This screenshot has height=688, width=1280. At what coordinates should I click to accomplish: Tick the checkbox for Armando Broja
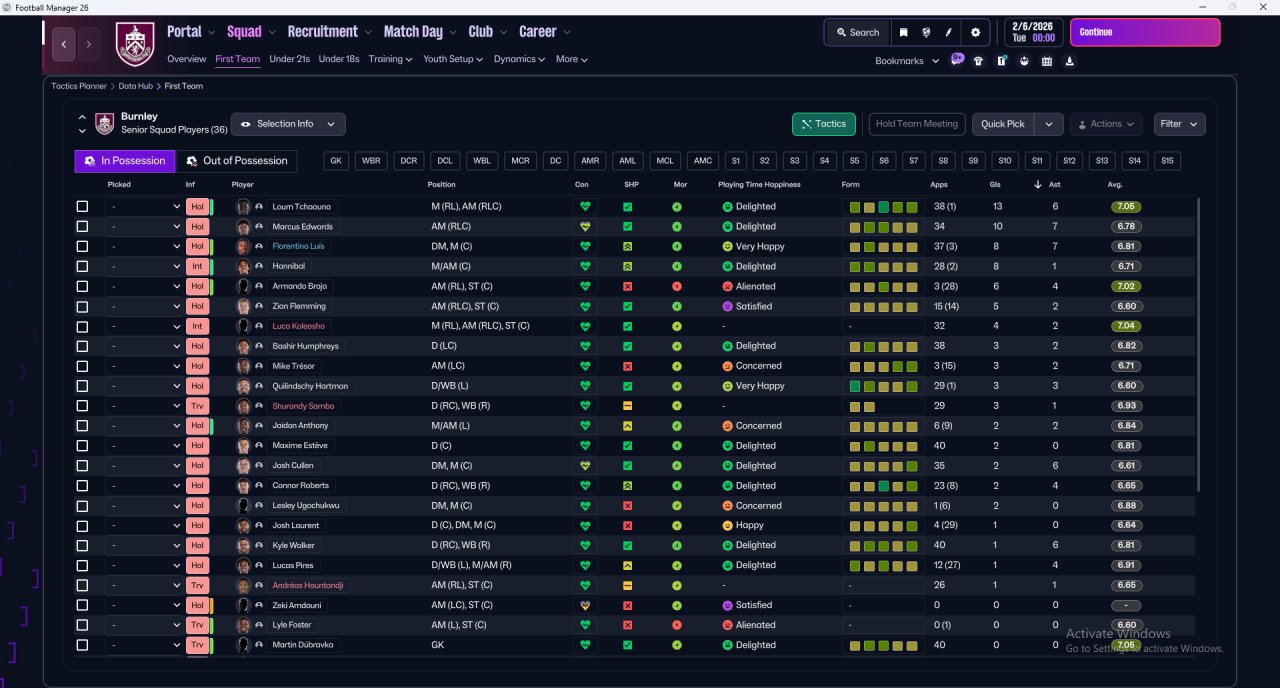pos(82,287)
